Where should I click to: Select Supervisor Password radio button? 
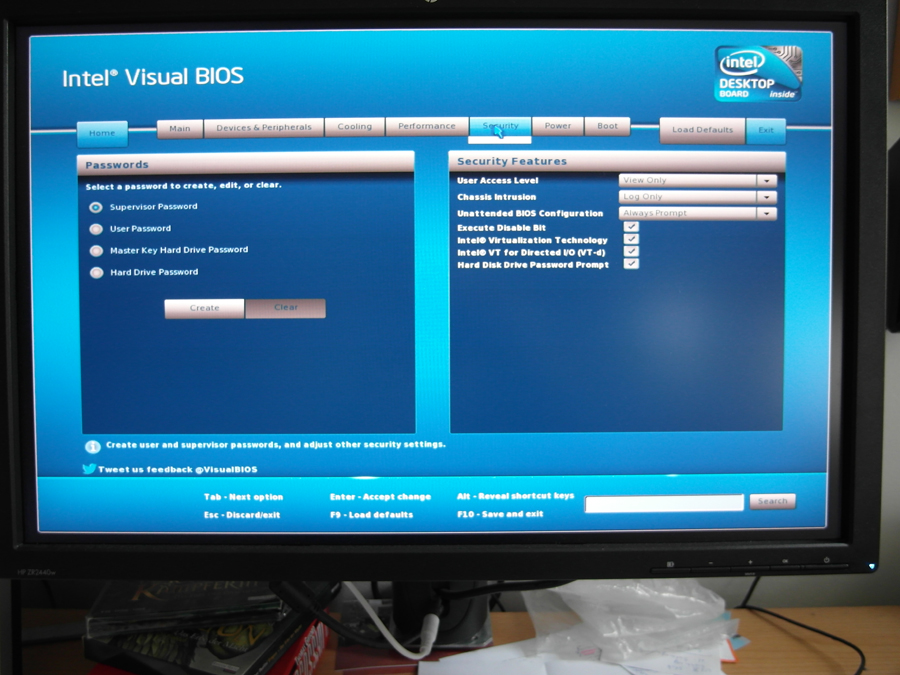tap(96, 207)
